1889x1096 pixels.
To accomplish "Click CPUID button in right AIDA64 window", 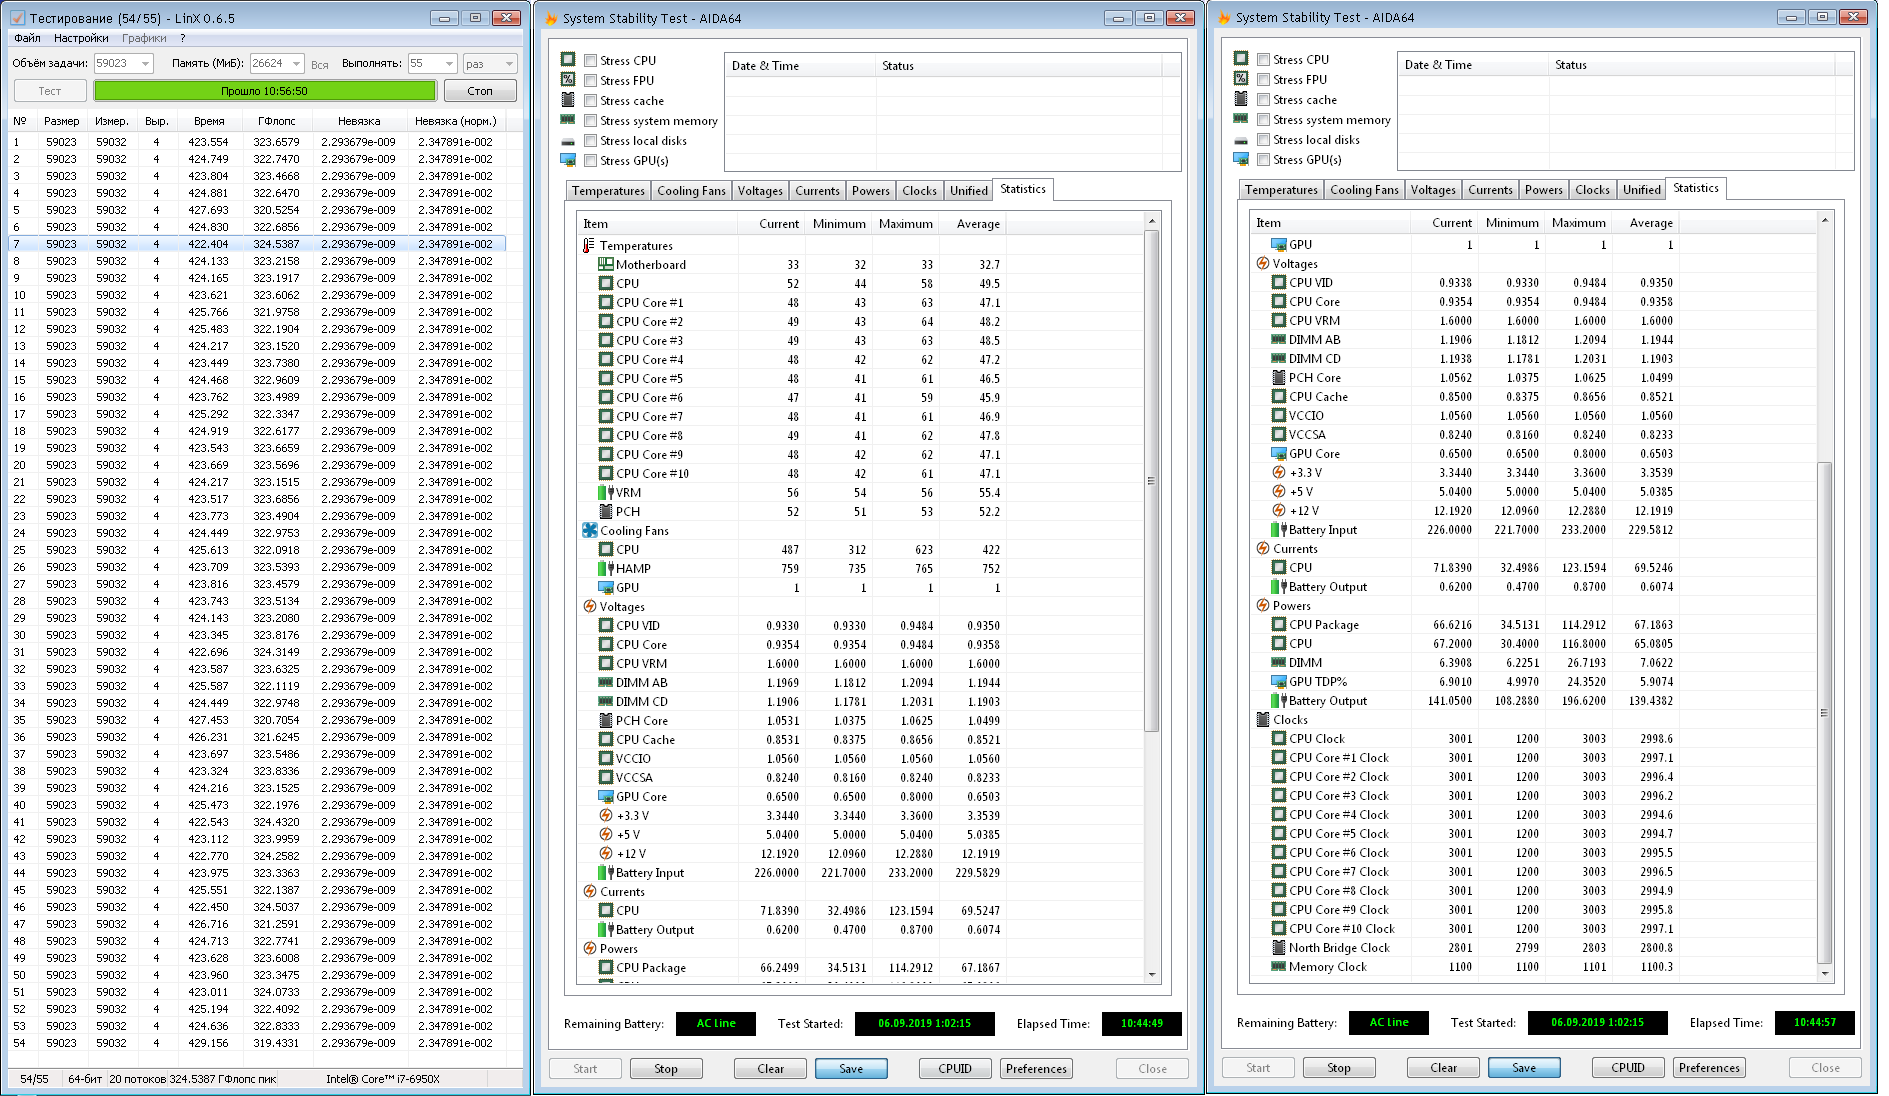I will pyautogui.click(x=1628, y=1068).
